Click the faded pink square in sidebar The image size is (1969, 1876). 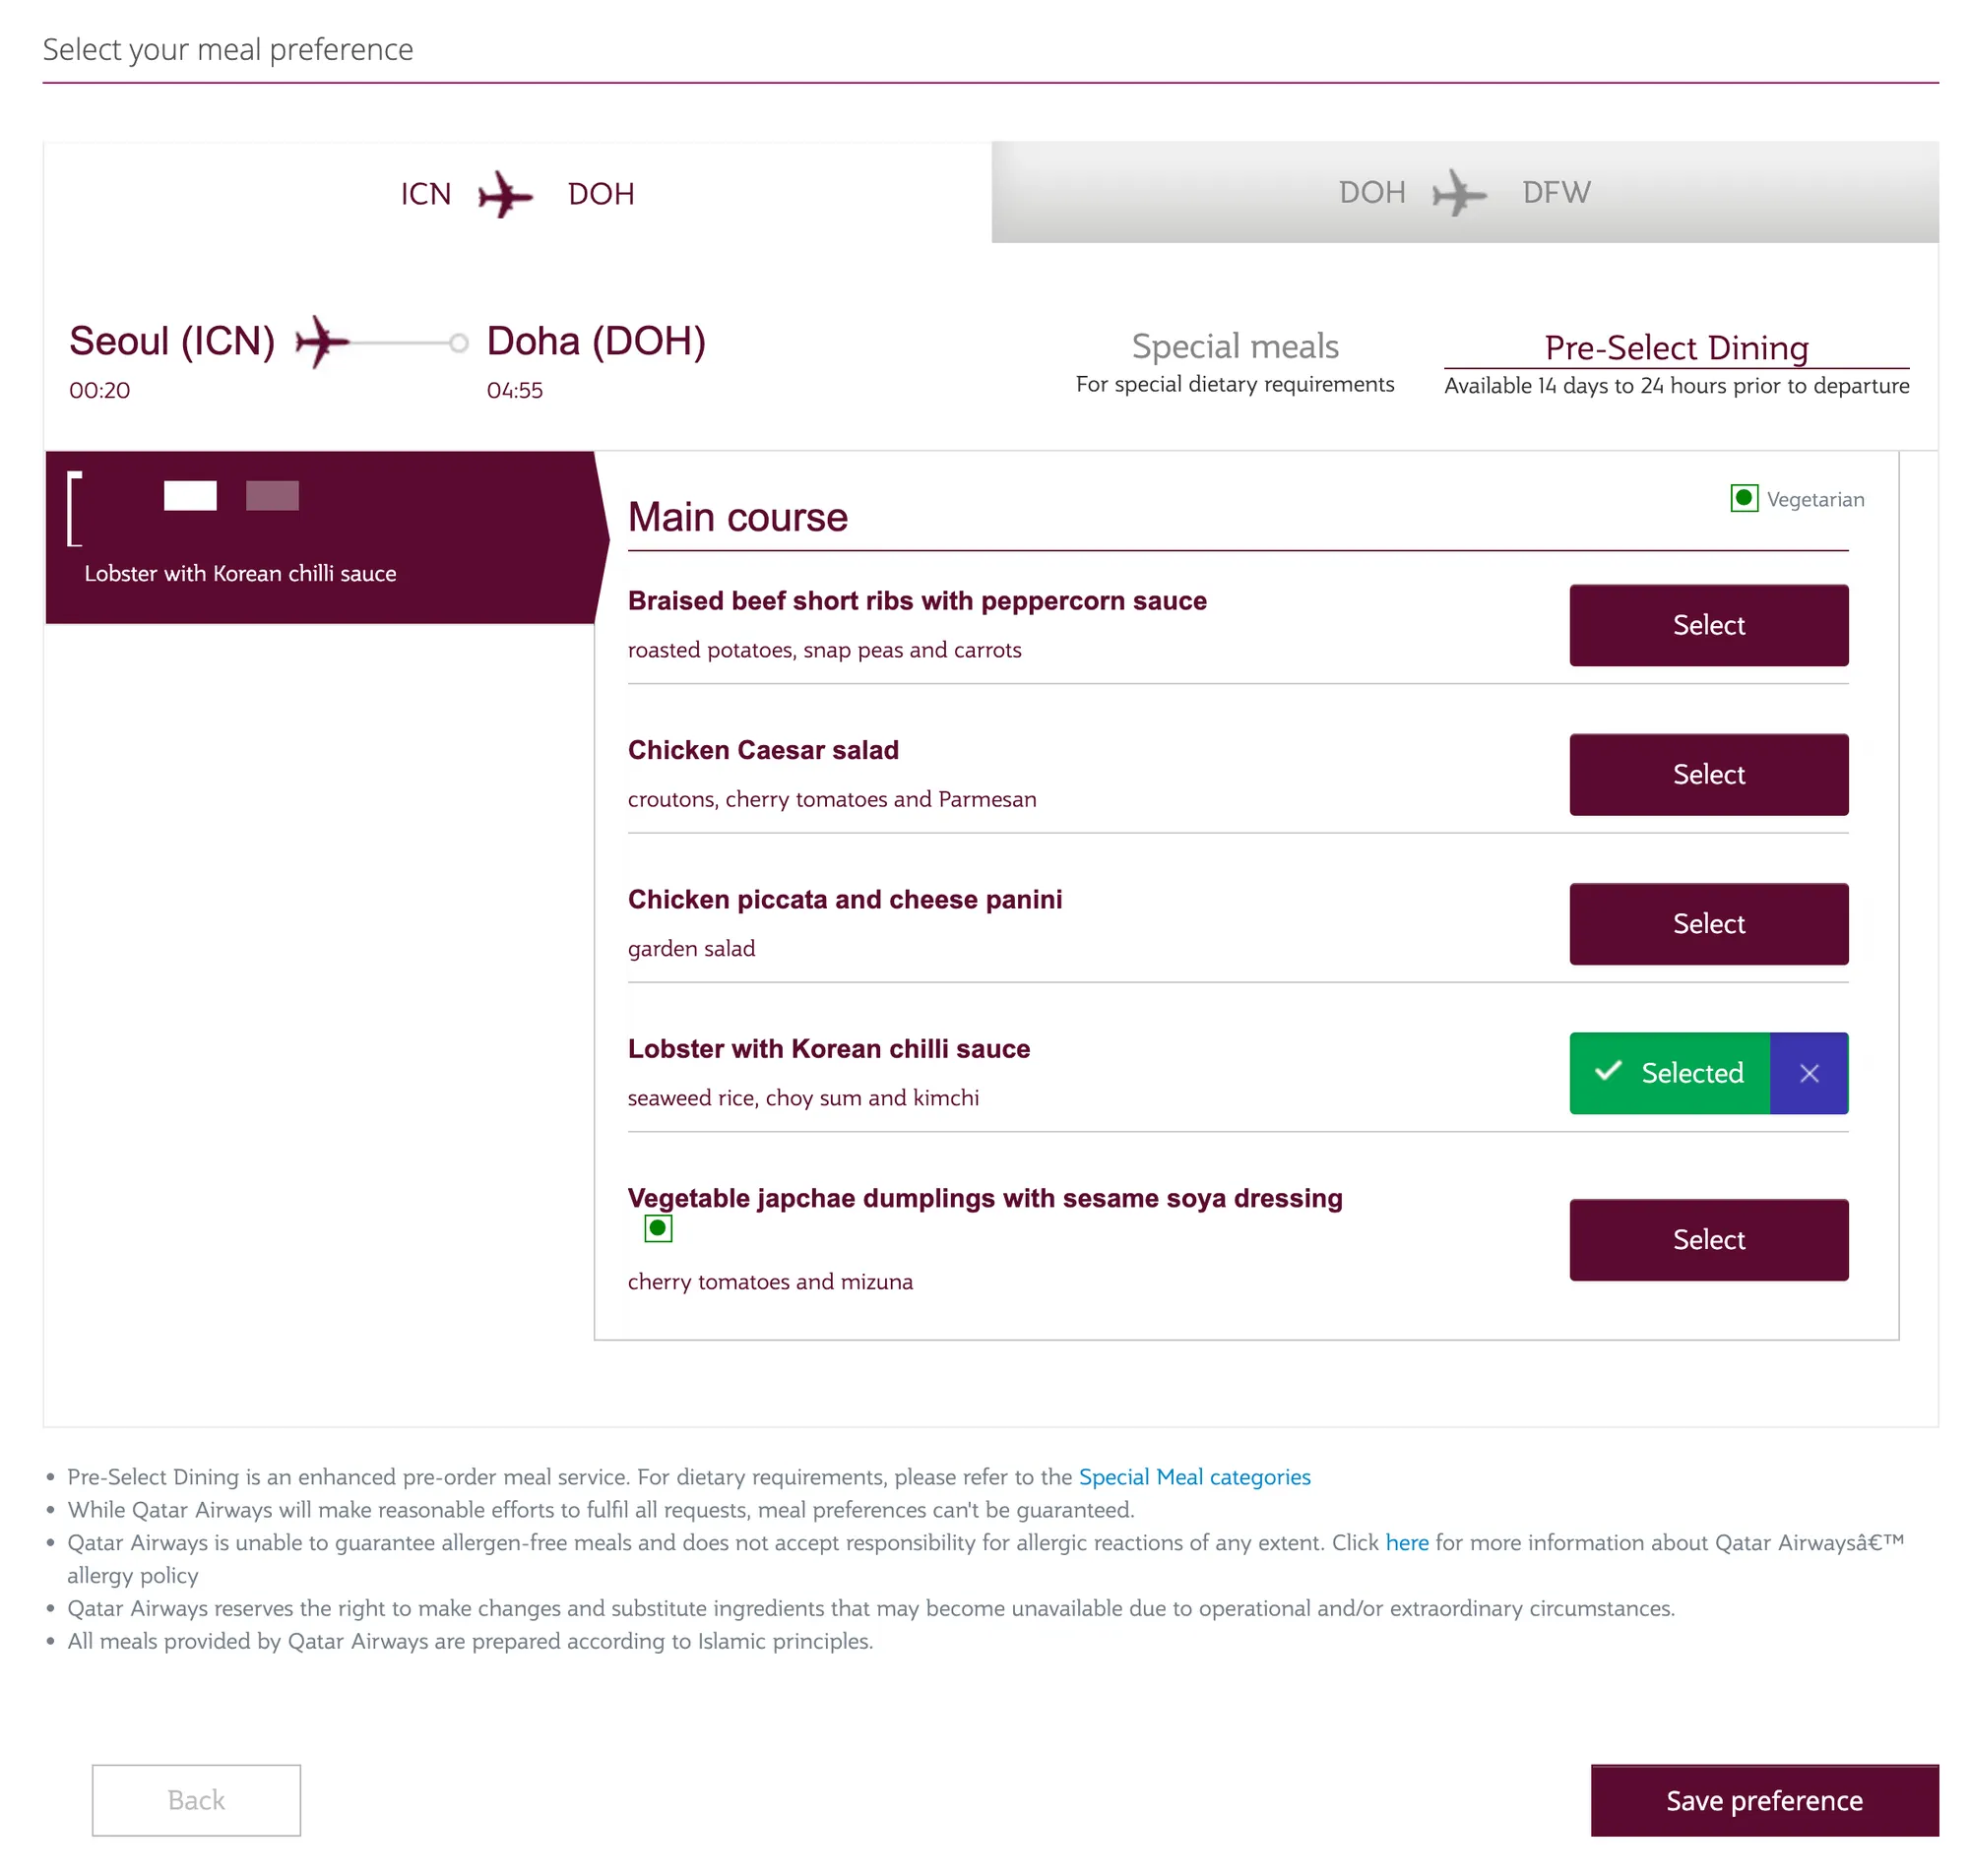coord(273,496)
